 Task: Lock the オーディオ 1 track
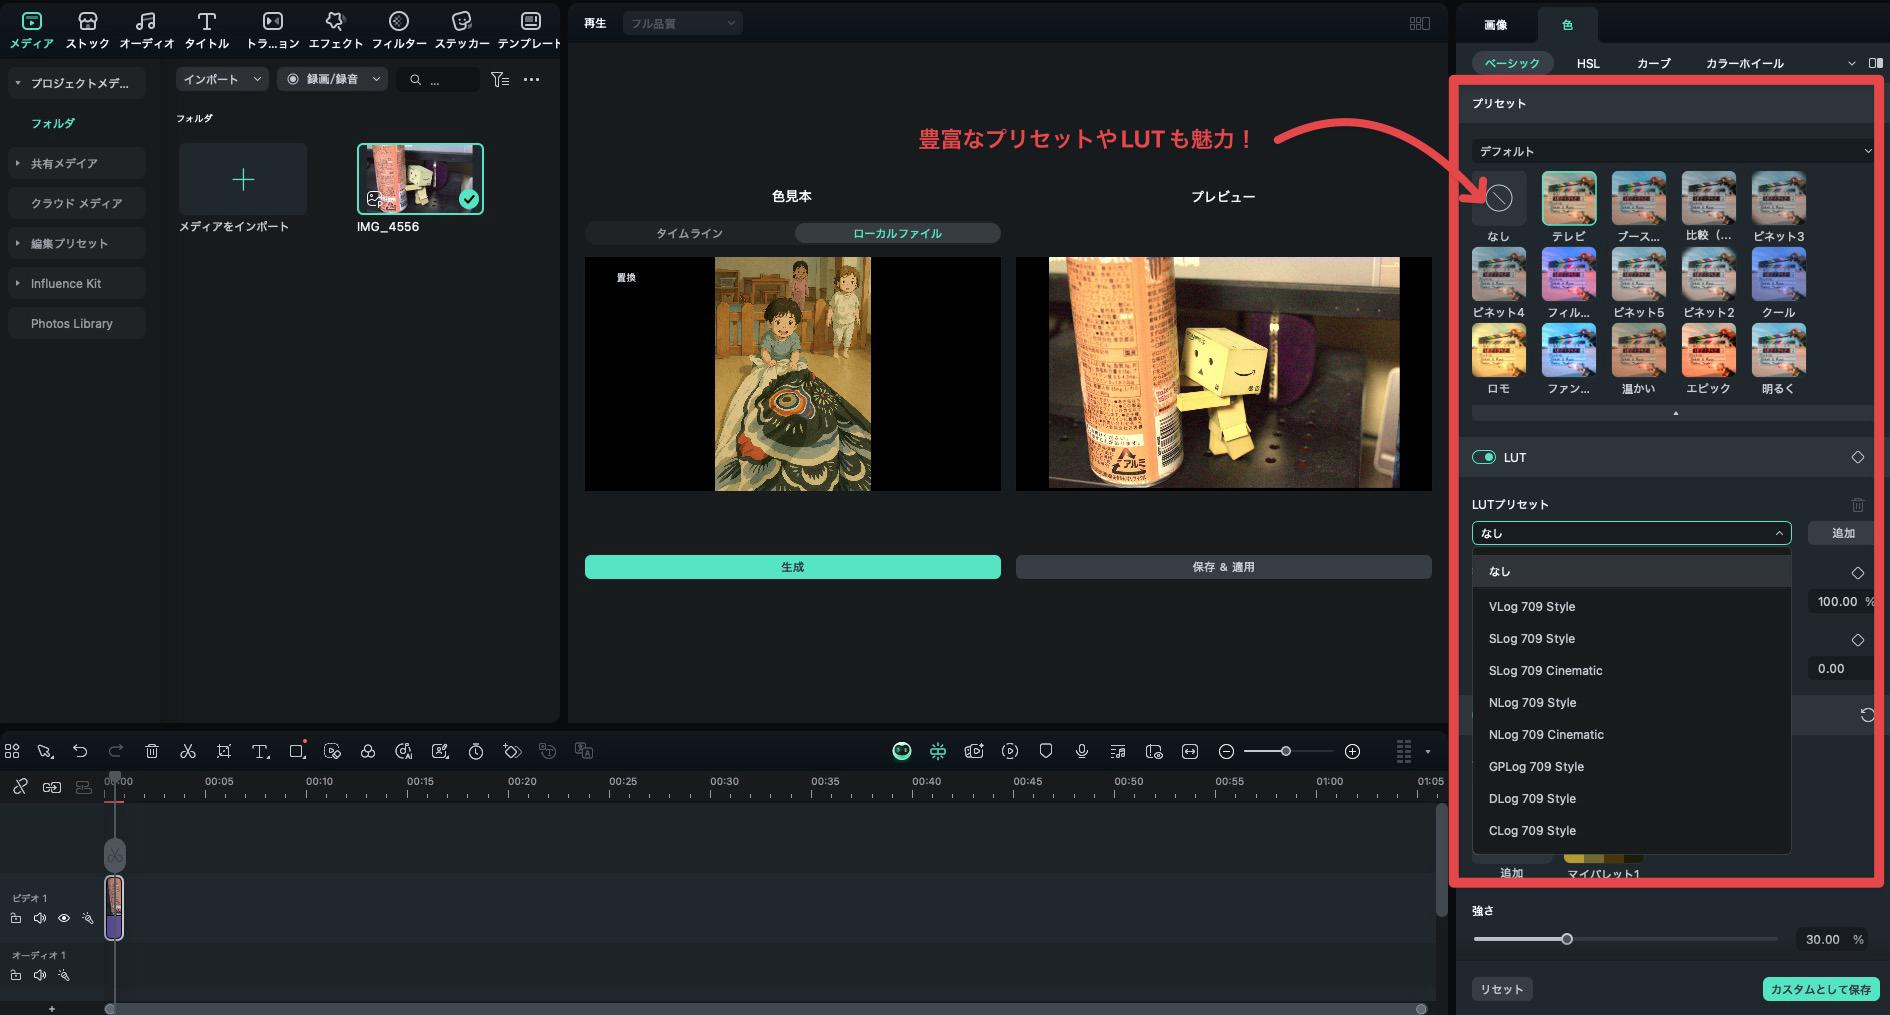[x=16, y=975]
